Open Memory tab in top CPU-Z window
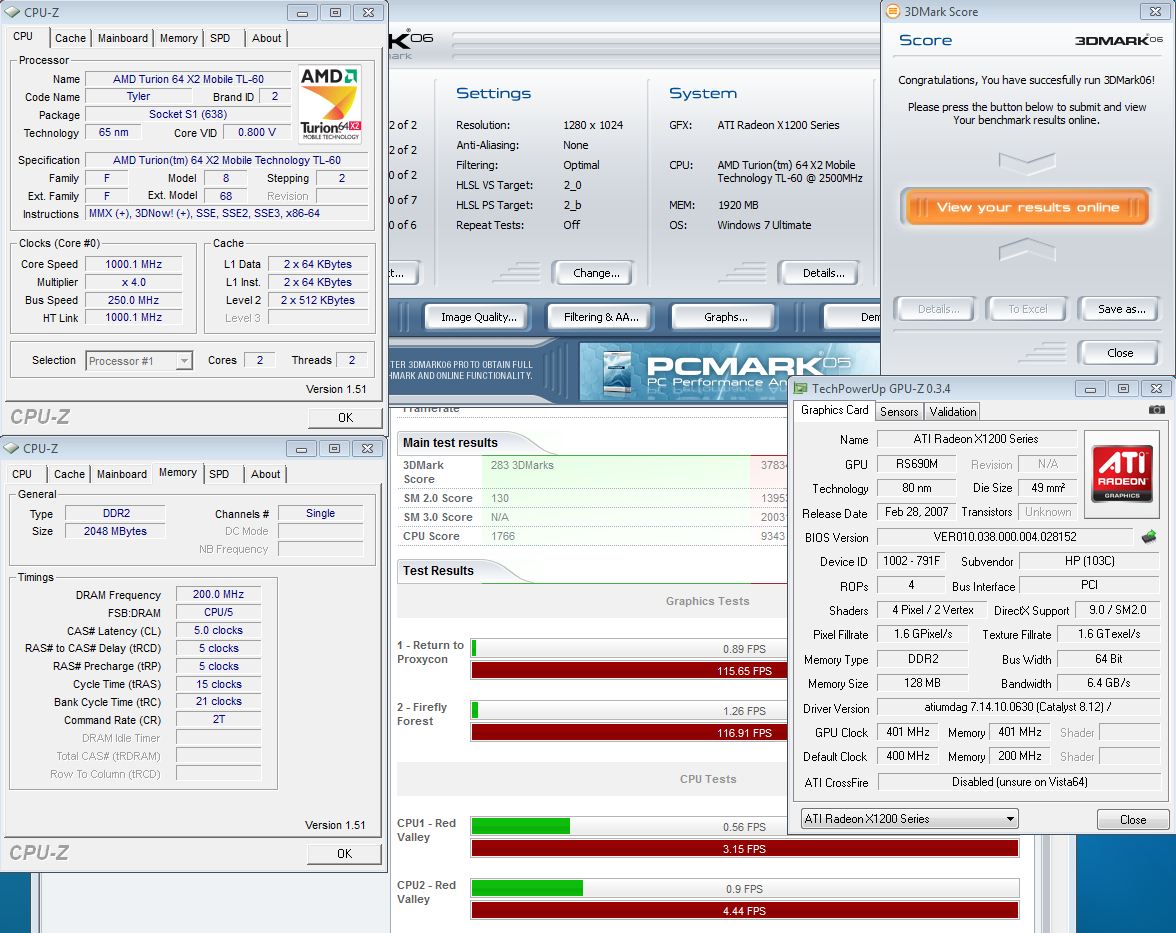This screenshot has width=1176, height=933. (x=178, y=38)
